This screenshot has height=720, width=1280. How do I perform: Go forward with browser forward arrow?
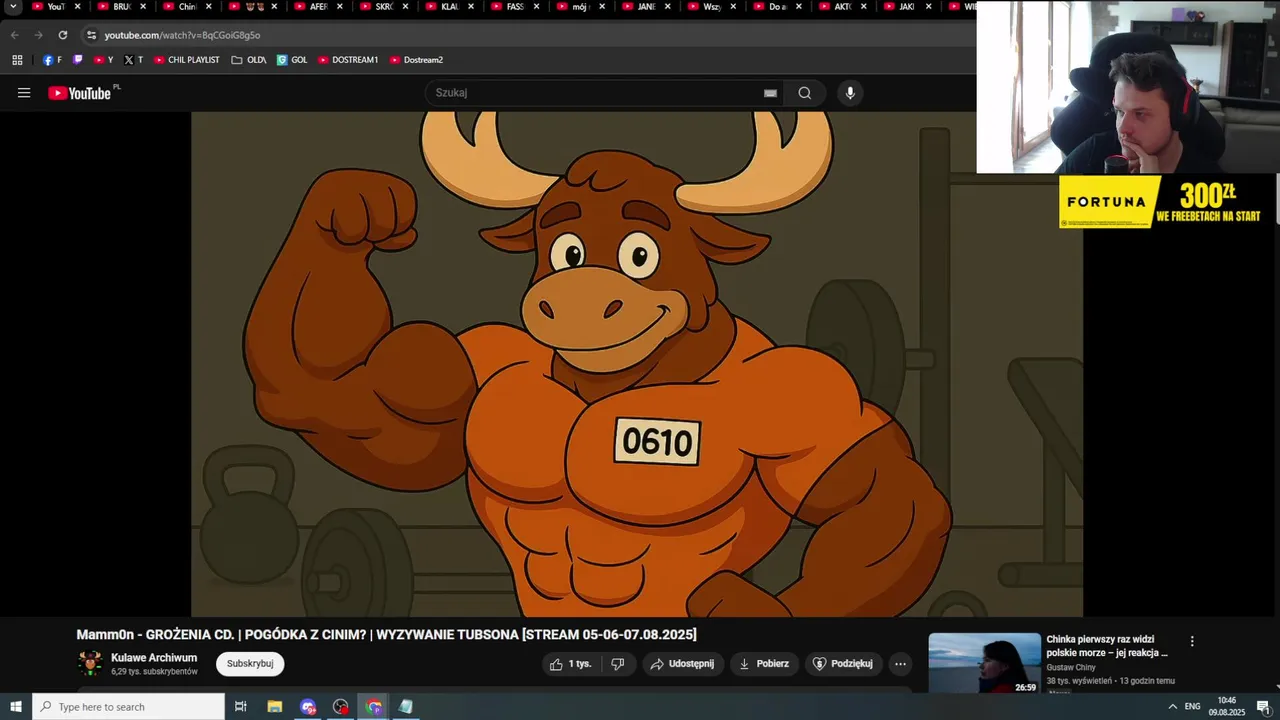(38, 35)
